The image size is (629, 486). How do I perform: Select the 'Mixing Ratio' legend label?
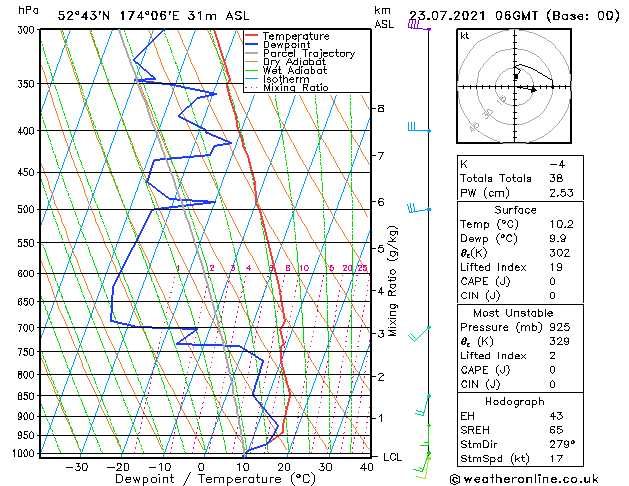click(296, 87)
